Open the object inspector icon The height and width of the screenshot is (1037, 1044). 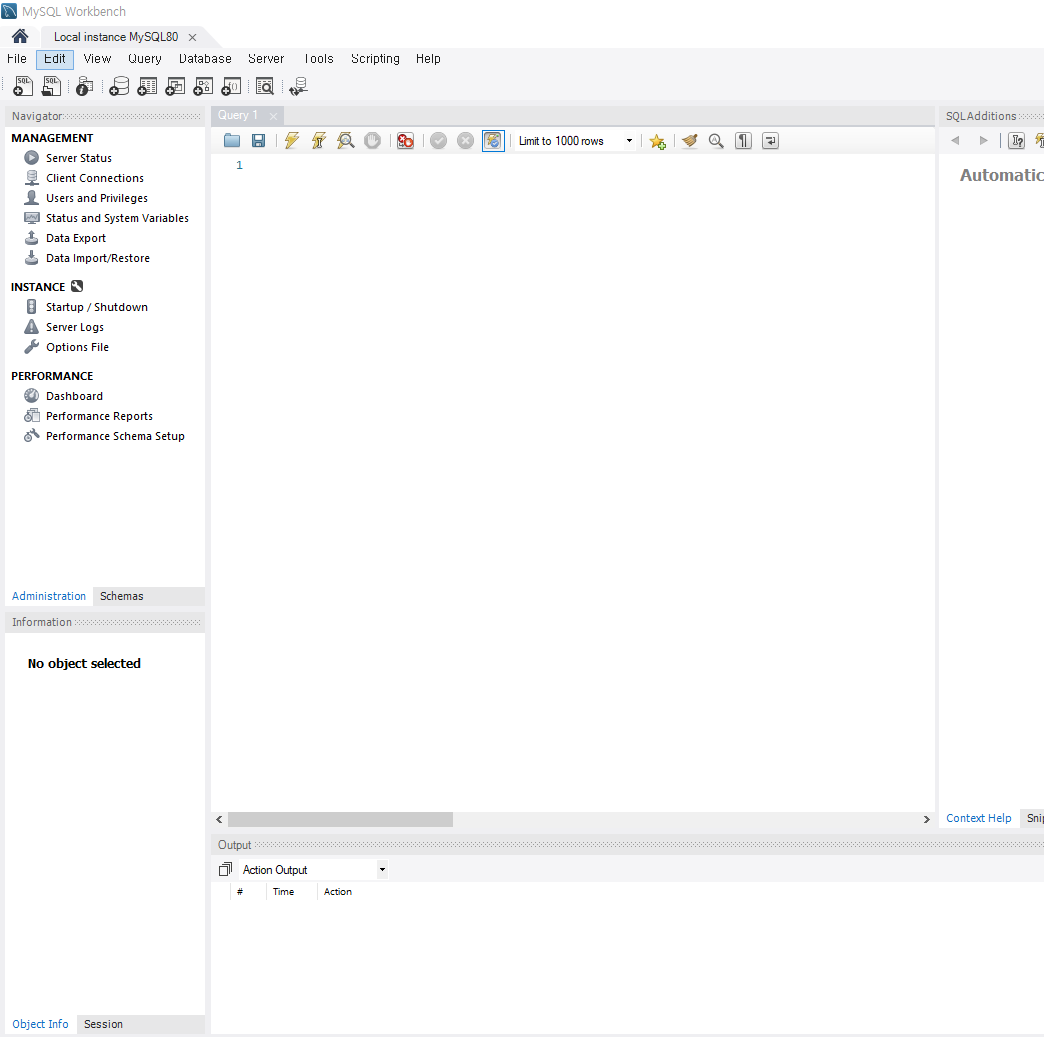tap(85, 86)
